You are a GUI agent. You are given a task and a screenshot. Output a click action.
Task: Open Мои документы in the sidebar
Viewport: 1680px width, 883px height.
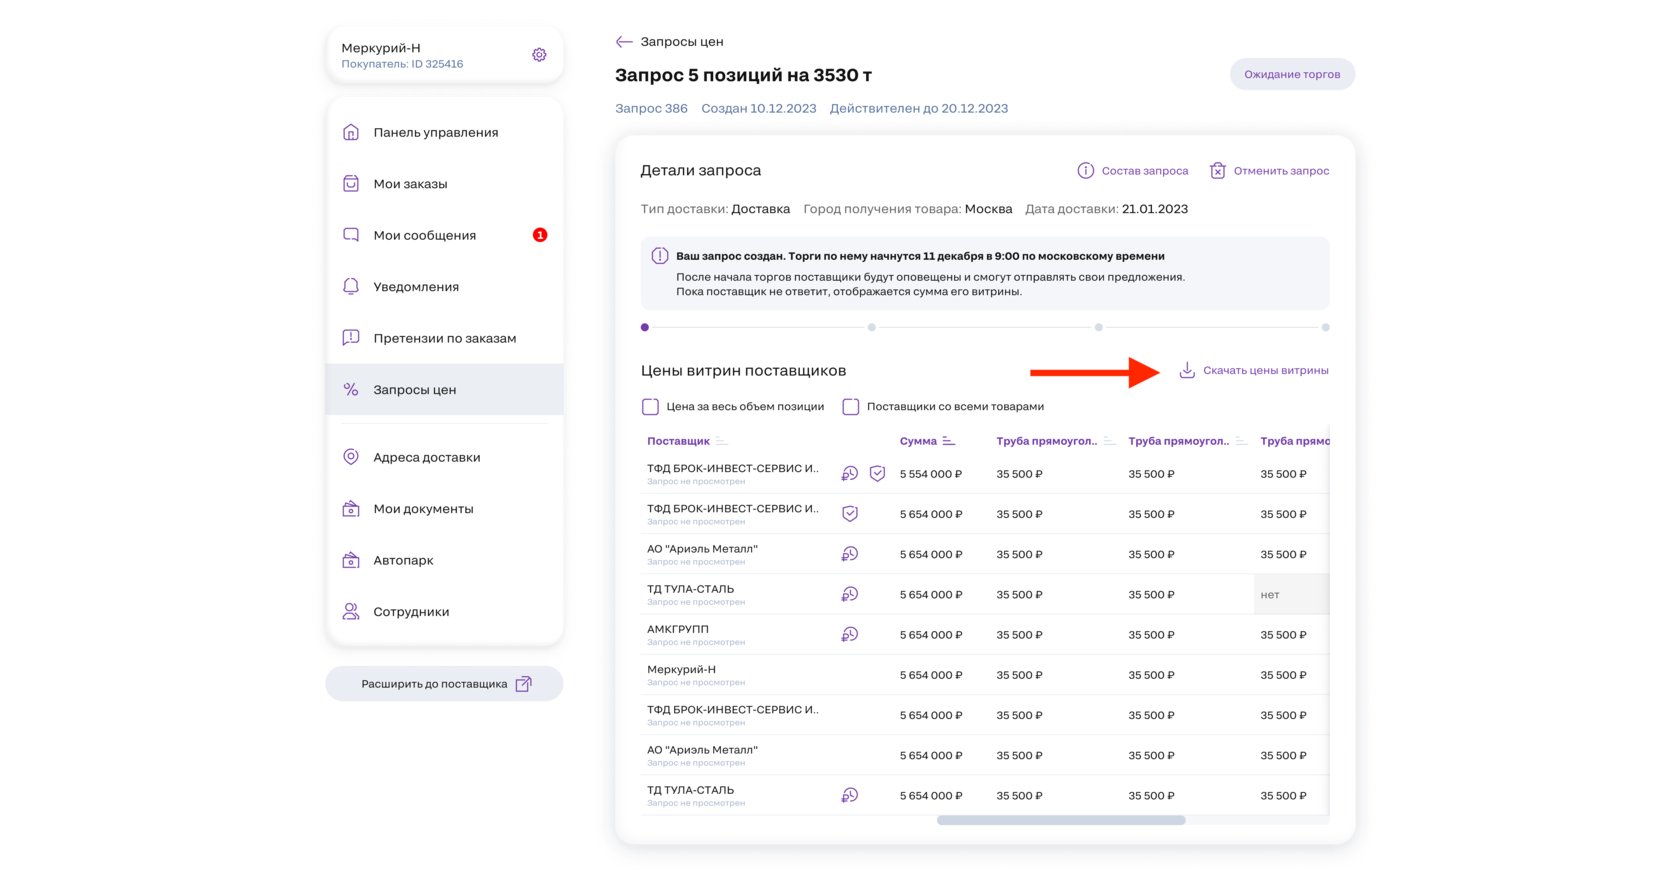(445, 509)
